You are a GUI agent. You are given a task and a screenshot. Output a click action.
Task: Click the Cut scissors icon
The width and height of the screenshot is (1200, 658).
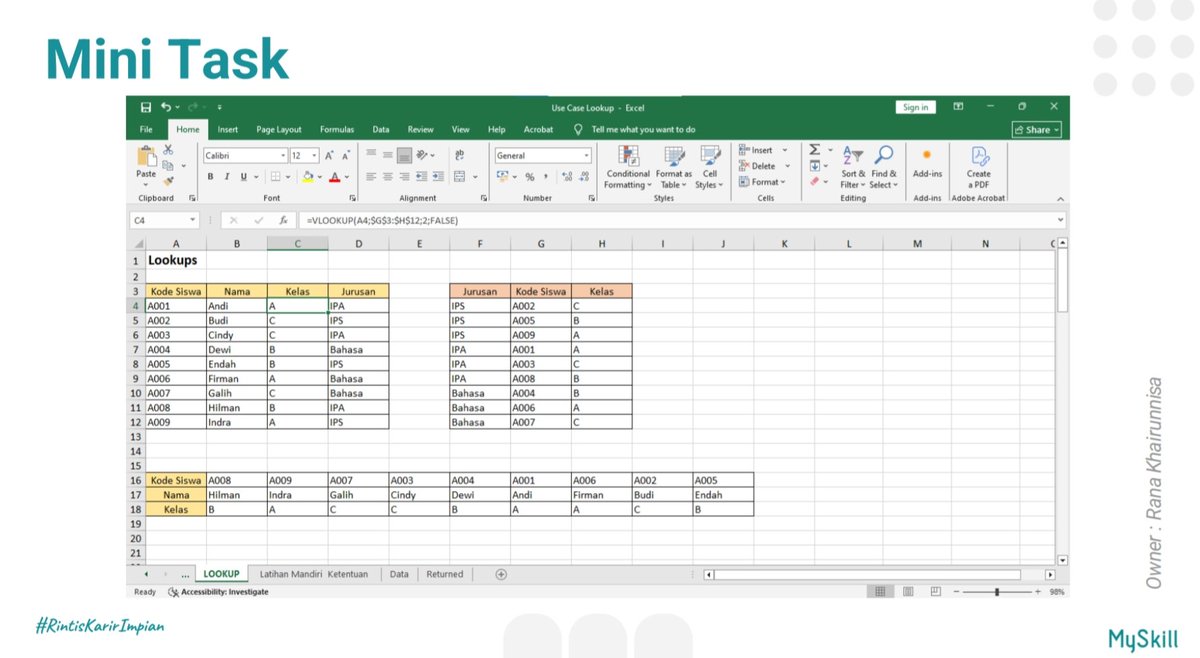(168, 150)
